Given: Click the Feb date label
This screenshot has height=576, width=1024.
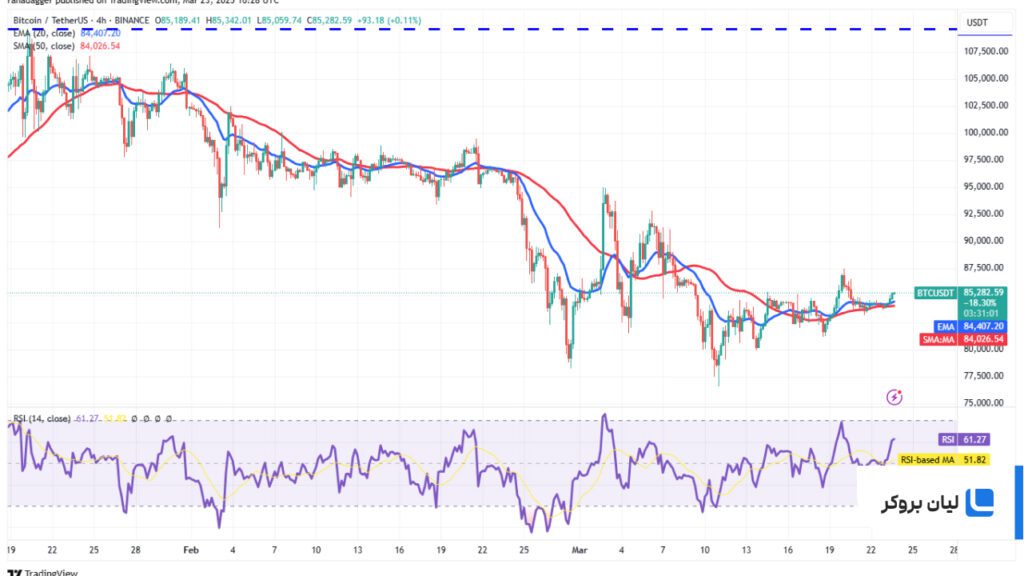Looking at the screenshot, I should click(191, 550).
